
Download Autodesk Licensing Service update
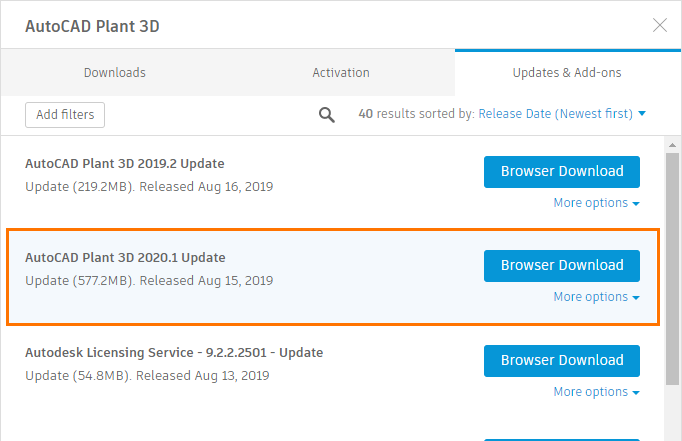click(x=562, y=360)
